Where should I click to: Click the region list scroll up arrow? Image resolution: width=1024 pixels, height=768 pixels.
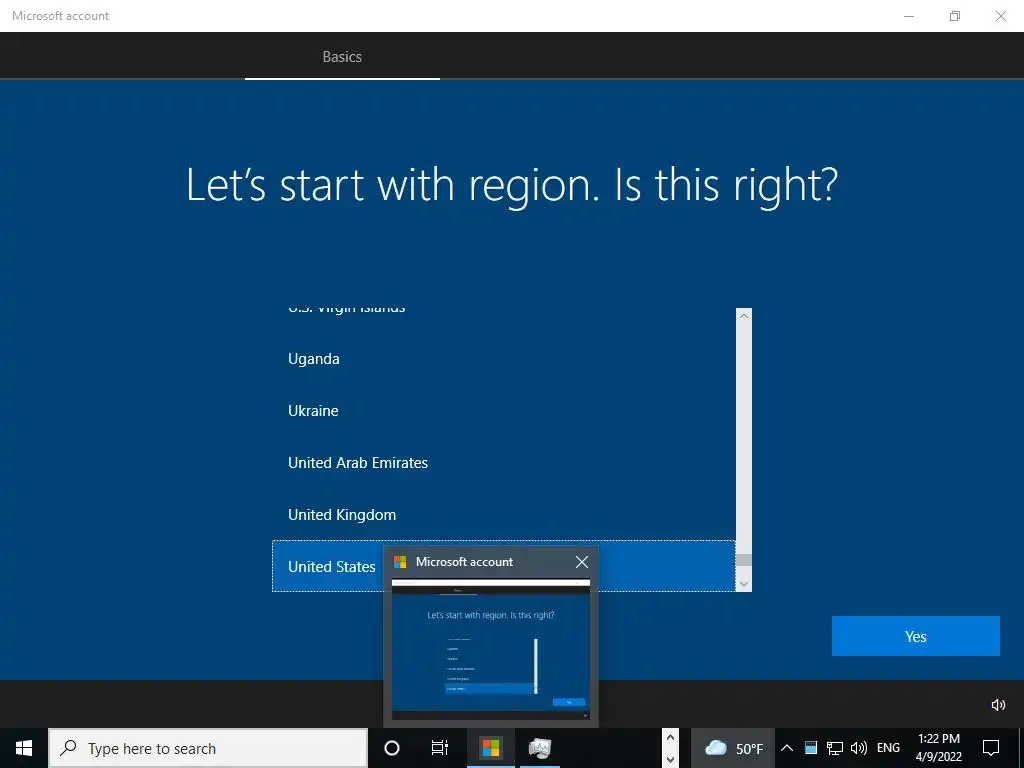click(743, 315)
